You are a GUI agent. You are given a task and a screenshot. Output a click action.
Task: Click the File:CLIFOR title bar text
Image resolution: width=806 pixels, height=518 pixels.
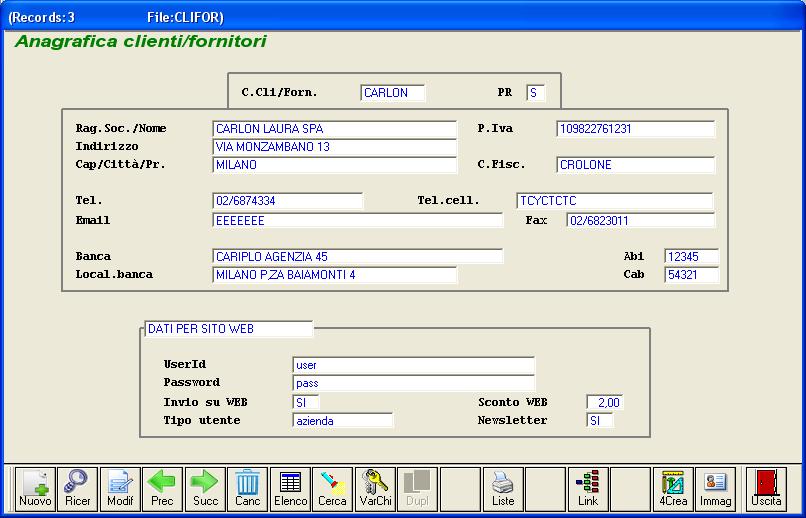point(186,17)
